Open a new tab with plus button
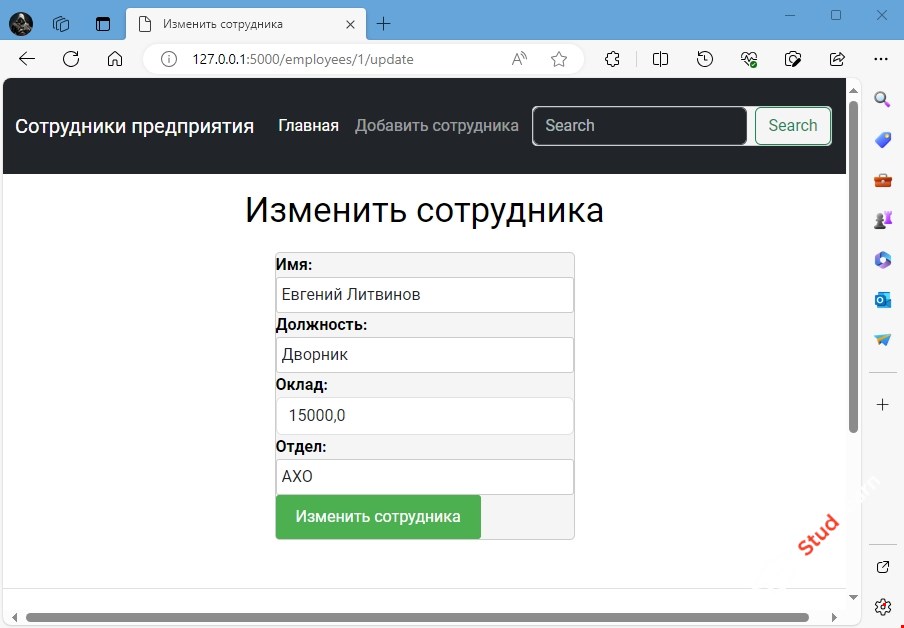 [x=383, y=24]
